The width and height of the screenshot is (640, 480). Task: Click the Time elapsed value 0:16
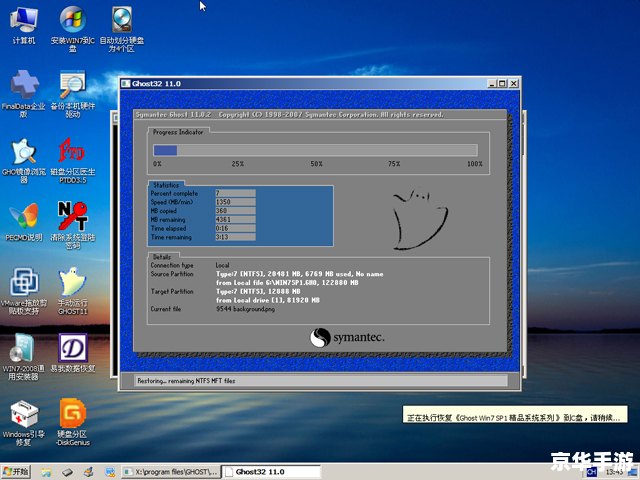coord(236,228)
